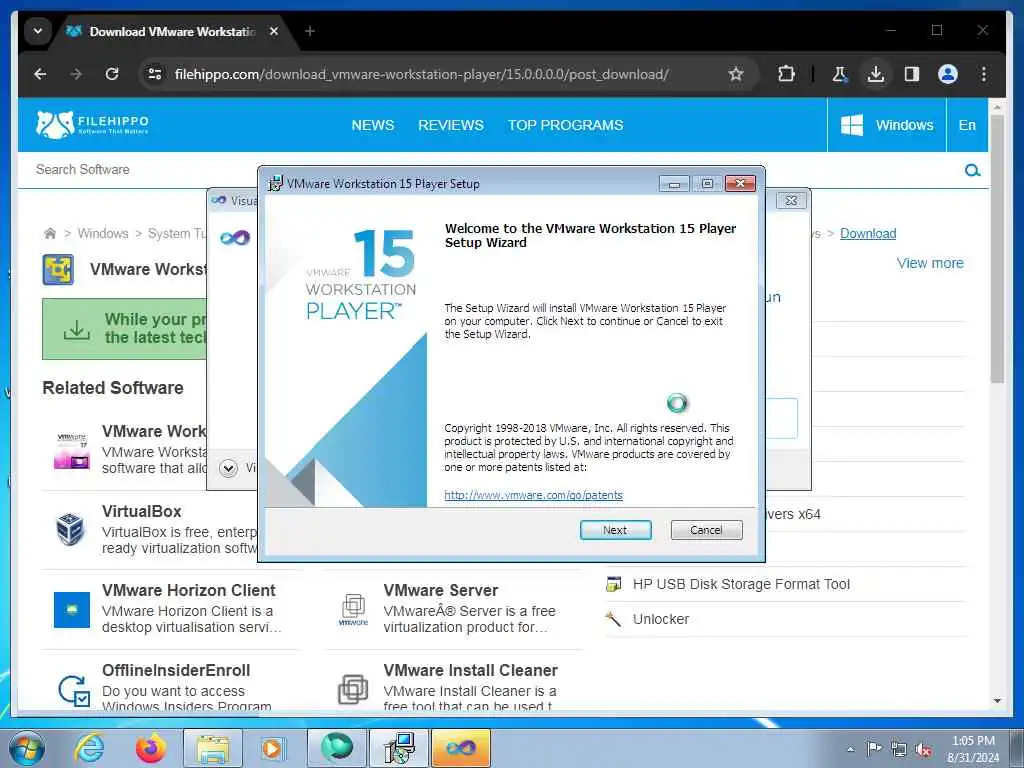Screen dimensions: 1024x768
Task: Expand the chevron in Visual Studio dialog
Action: [229, 468]
